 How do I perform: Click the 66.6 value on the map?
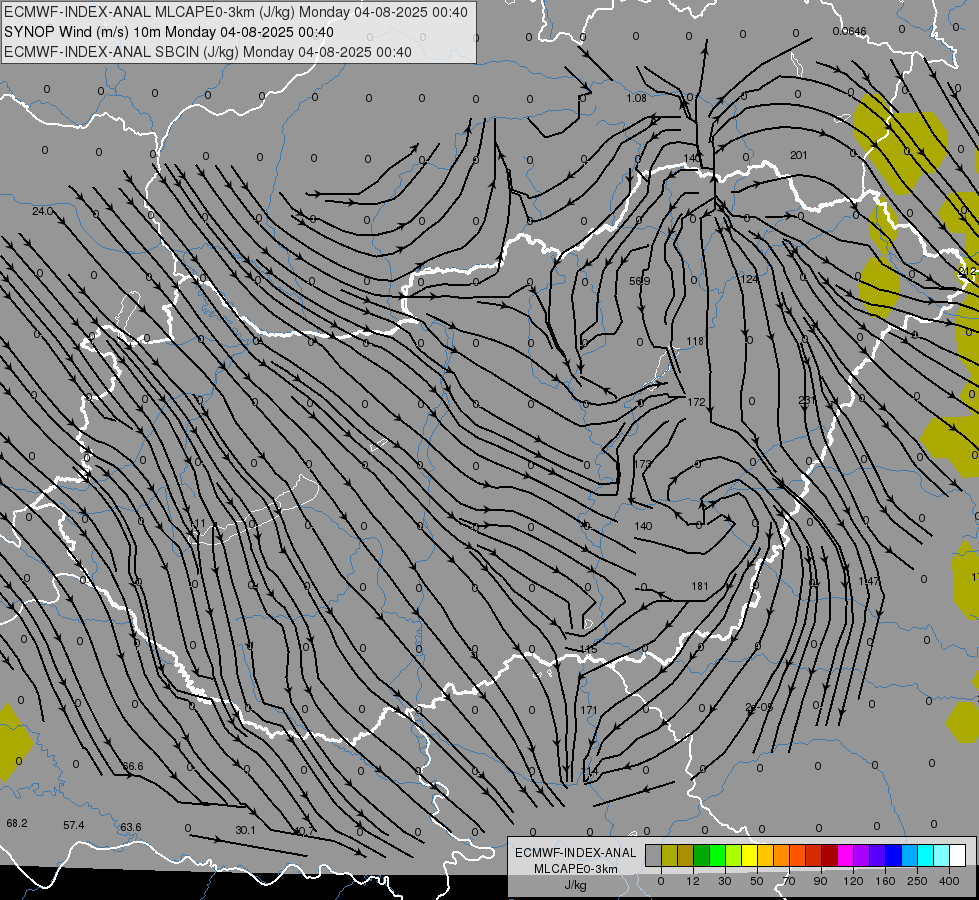132,766
